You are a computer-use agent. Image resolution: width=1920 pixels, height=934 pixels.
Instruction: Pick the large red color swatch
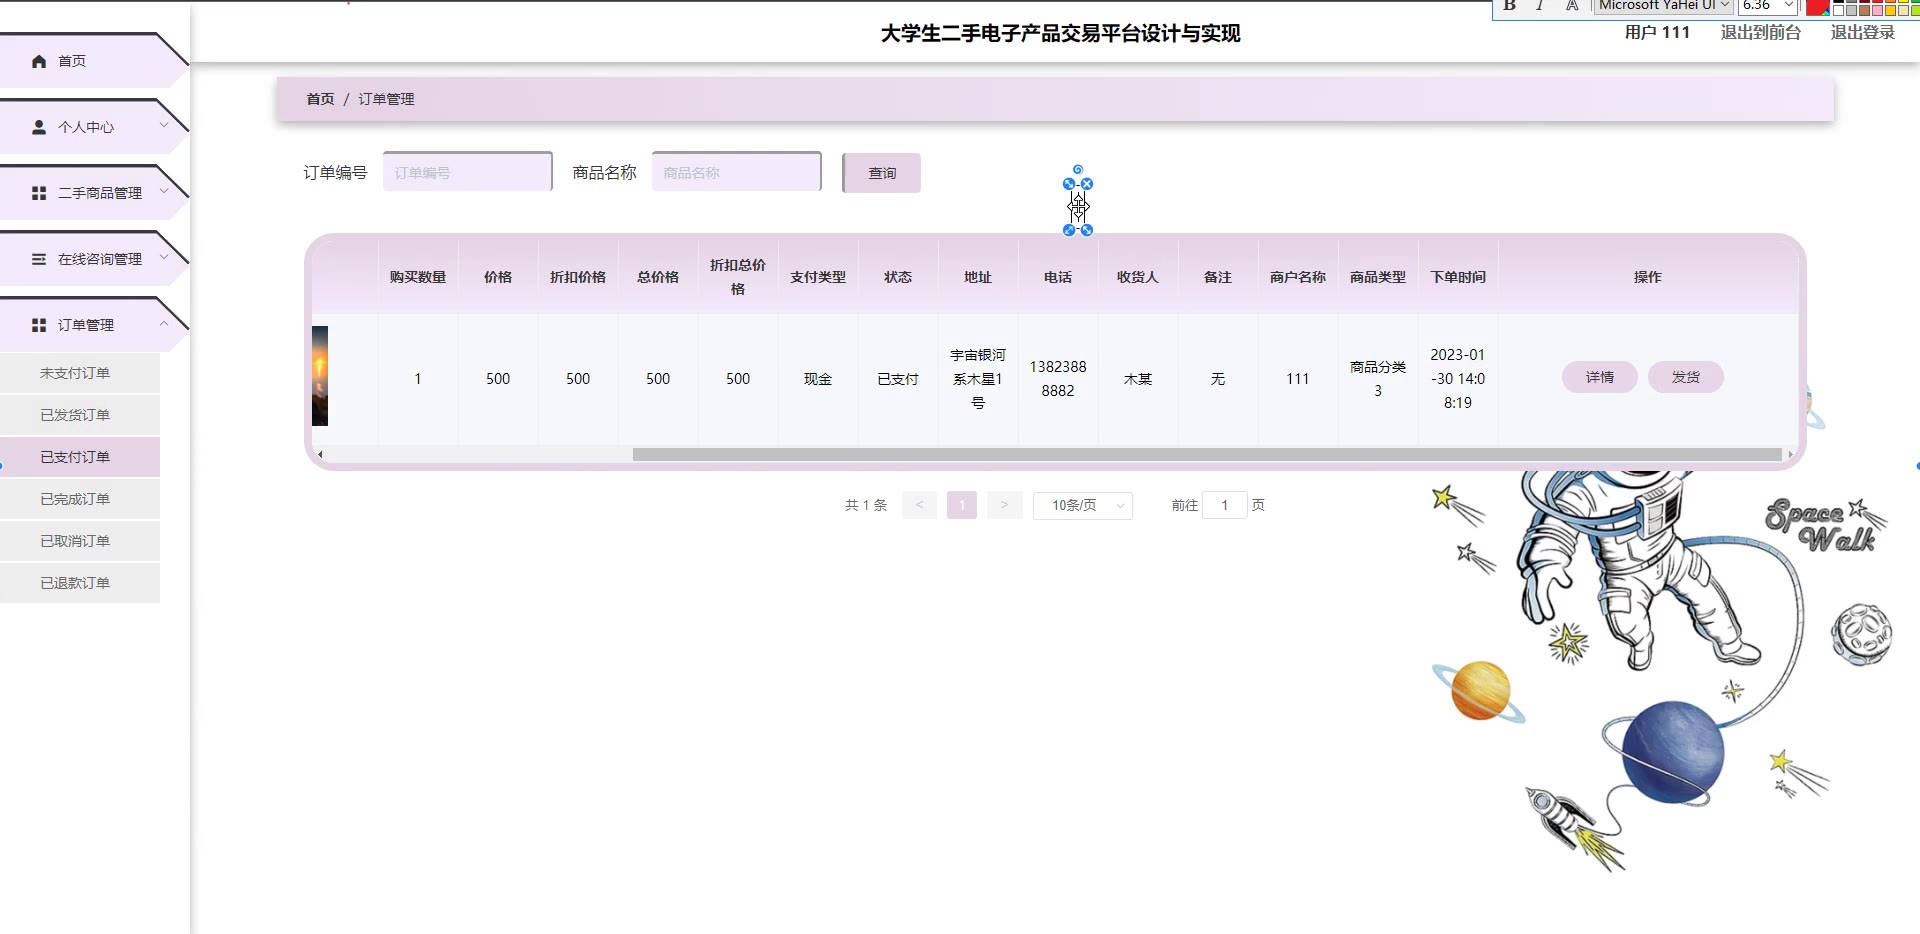pos(1817,7)
